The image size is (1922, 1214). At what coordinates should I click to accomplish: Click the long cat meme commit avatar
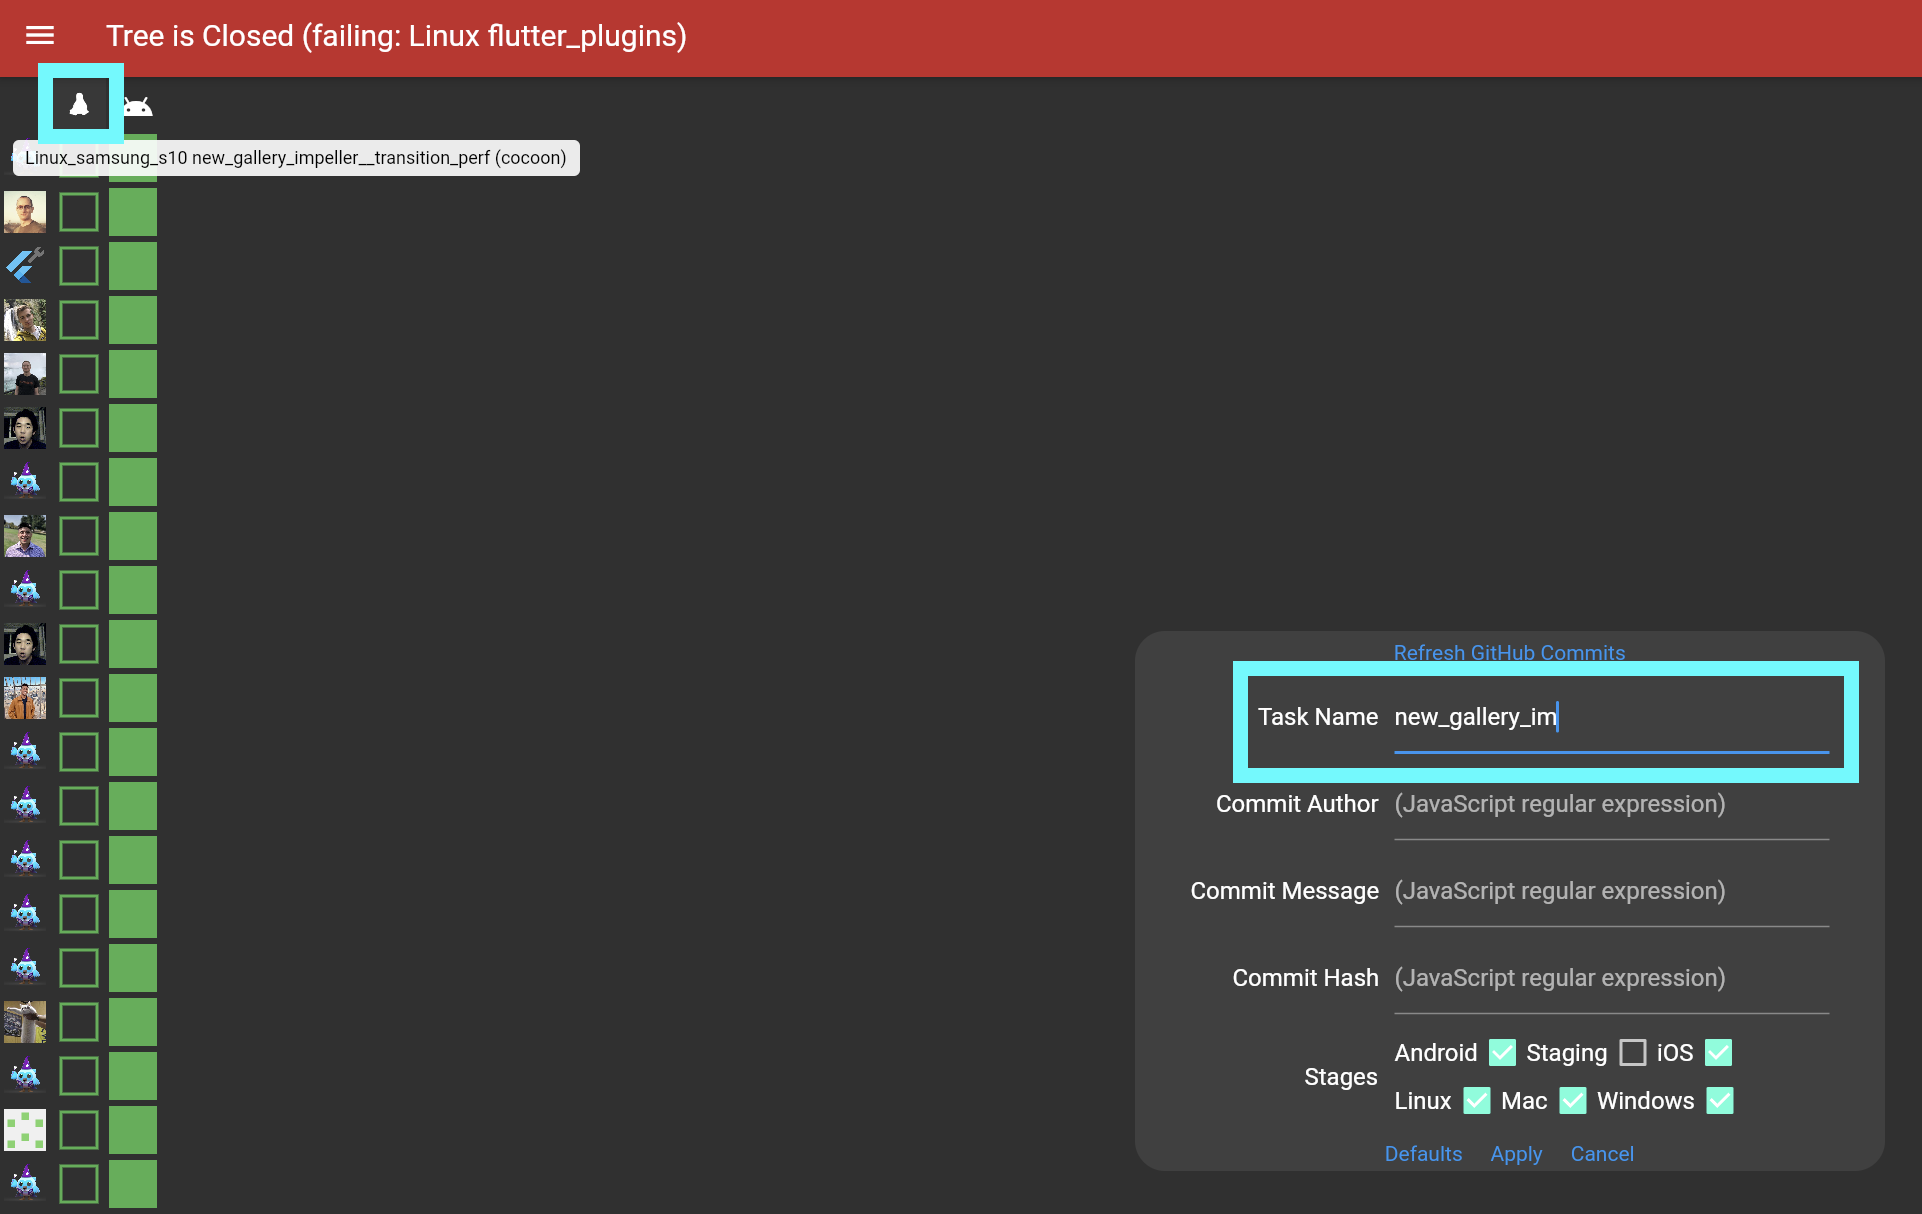(25, 1022)
